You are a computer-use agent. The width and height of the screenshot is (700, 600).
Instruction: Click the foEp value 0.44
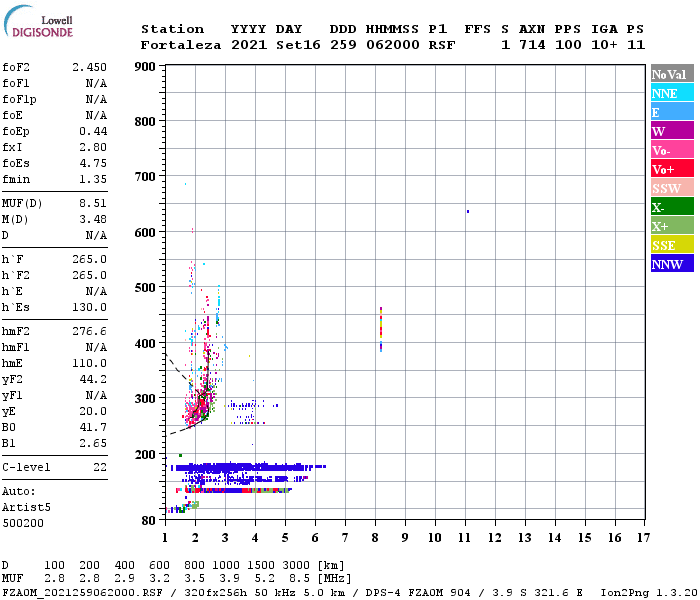[x=93, y=131]
